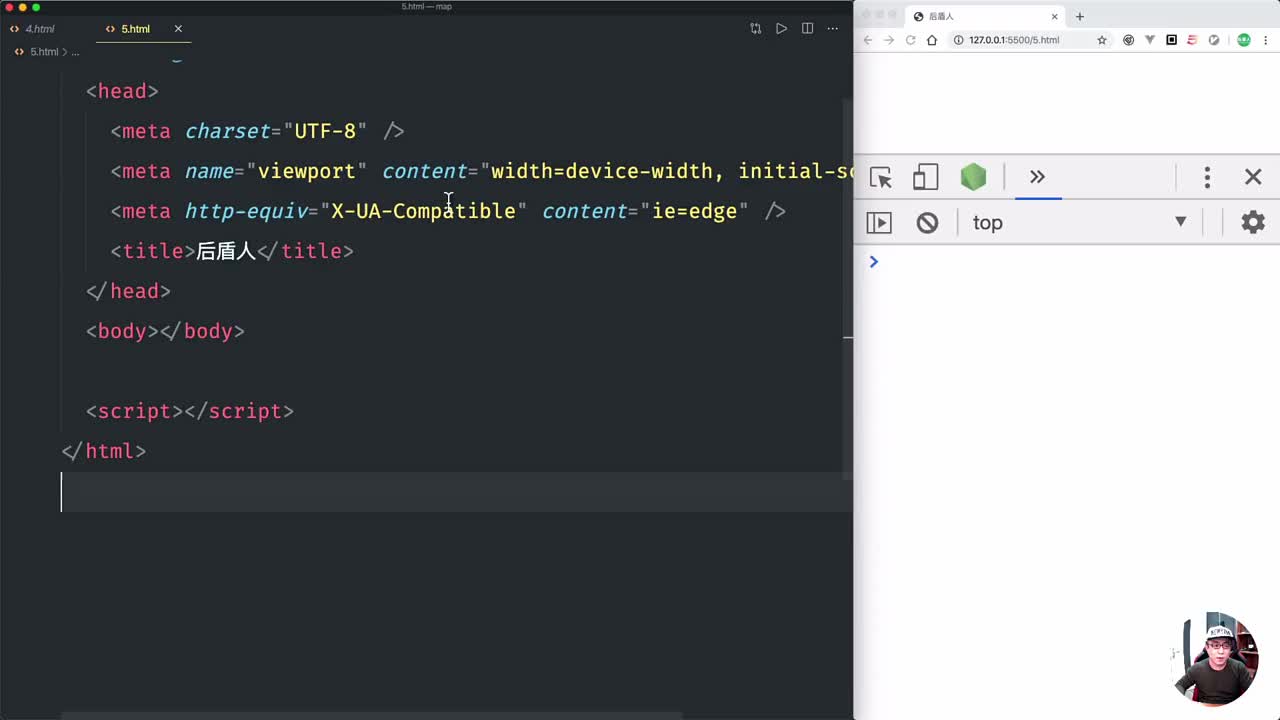Click the "X-UA-Compatible" attribute value
1280x720 pixels.
coord(423,211)
